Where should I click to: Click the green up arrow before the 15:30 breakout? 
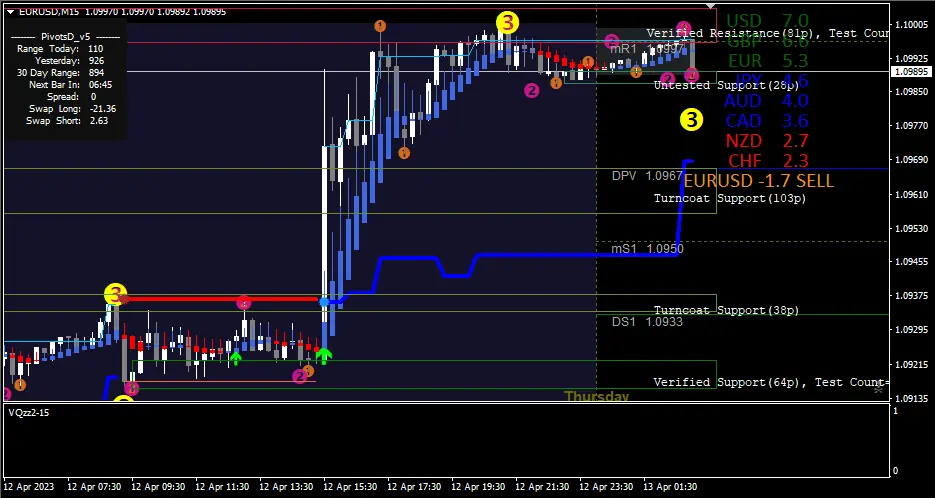click(x=323, y=357)
